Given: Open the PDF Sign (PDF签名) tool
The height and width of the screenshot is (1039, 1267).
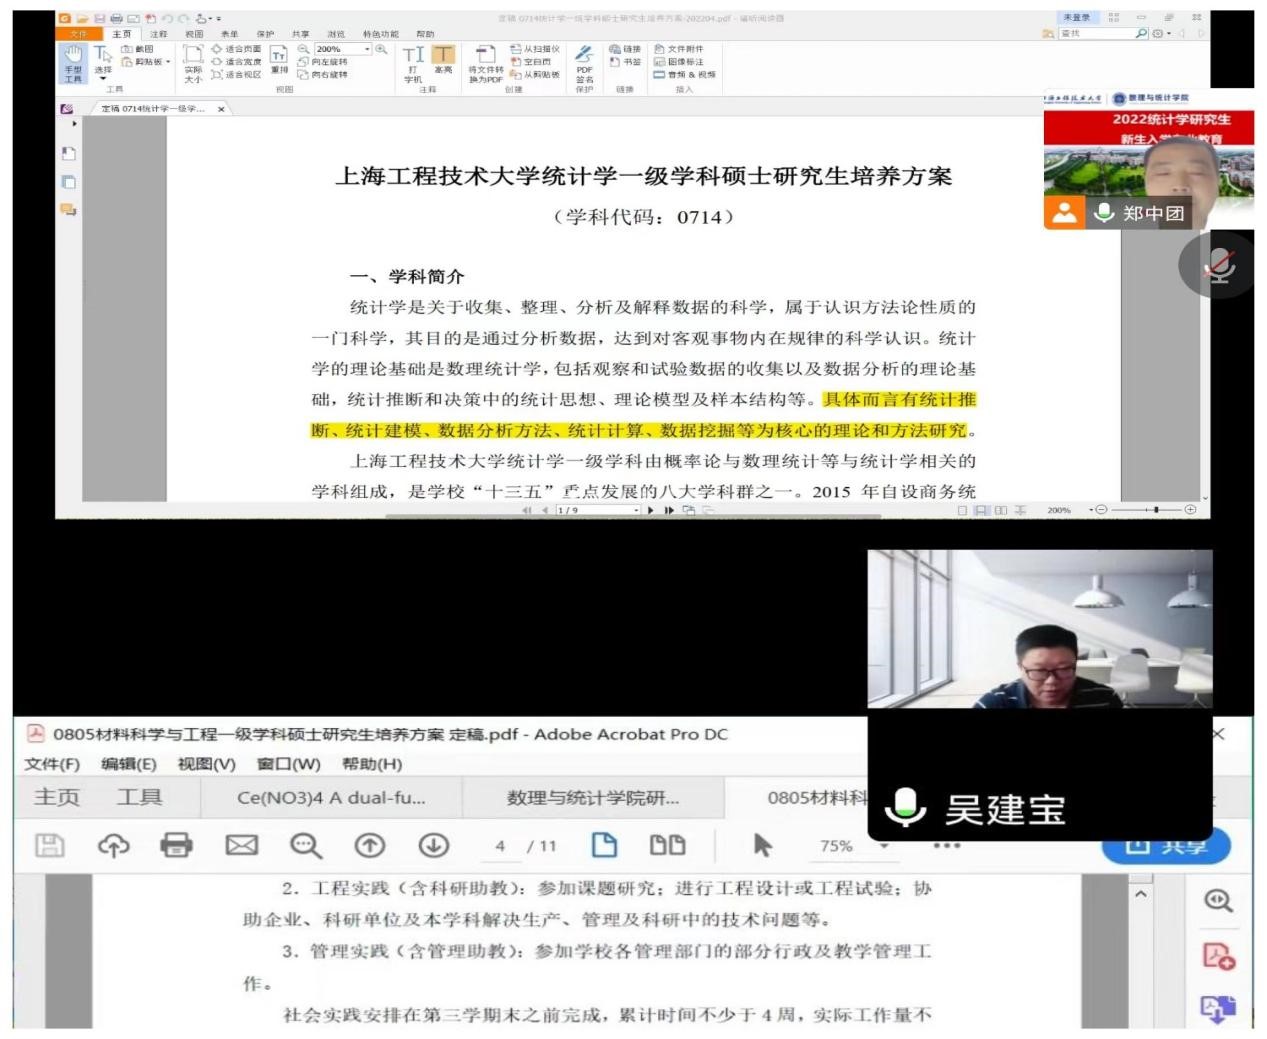Looking at the screenshot, I should point(584,66).
